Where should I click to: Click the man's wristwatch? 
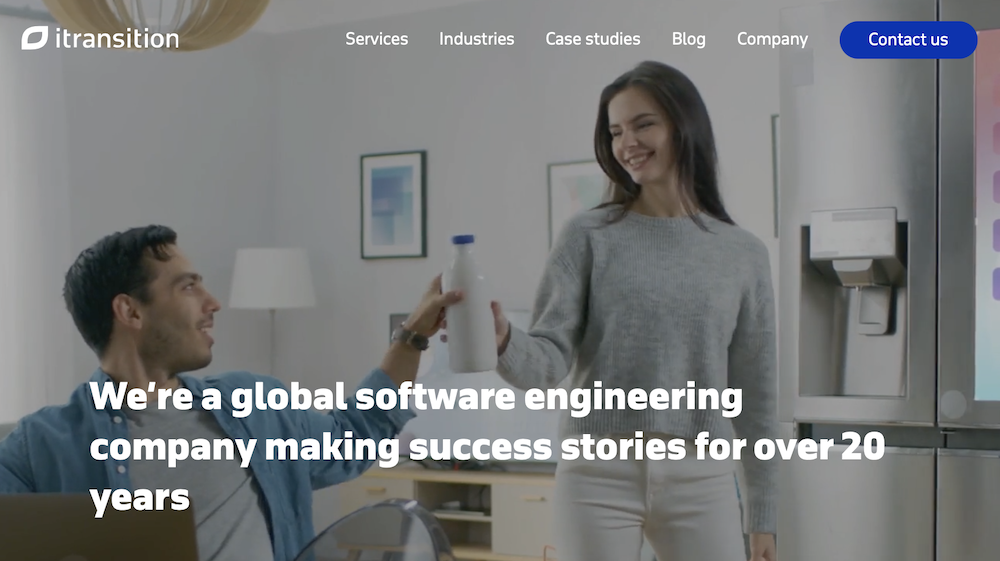click(x=410, y=337)
